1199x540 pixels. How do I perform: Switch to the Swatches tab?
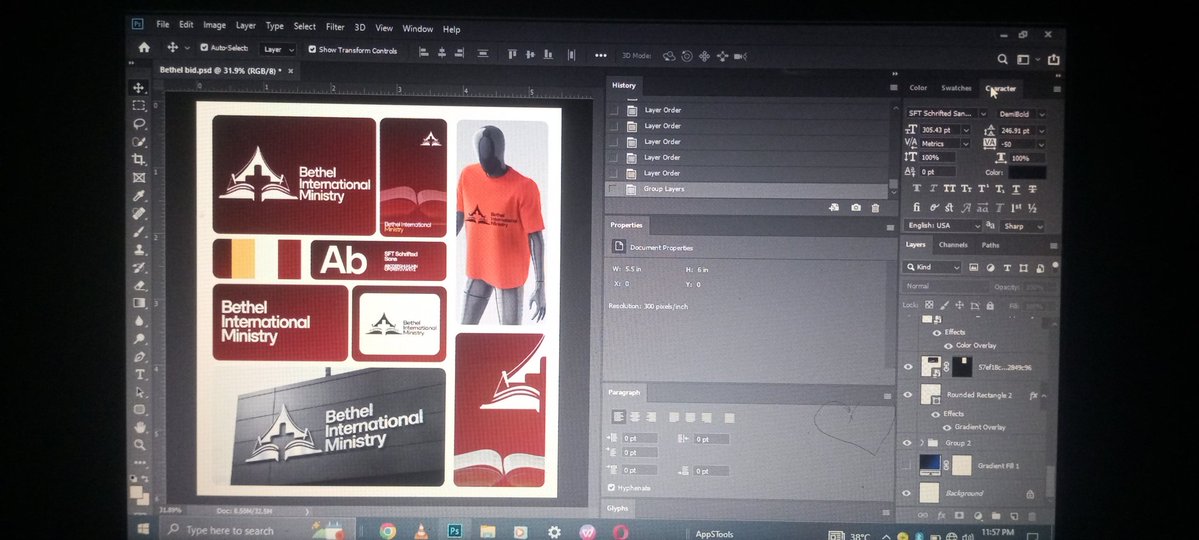[956, 88]
